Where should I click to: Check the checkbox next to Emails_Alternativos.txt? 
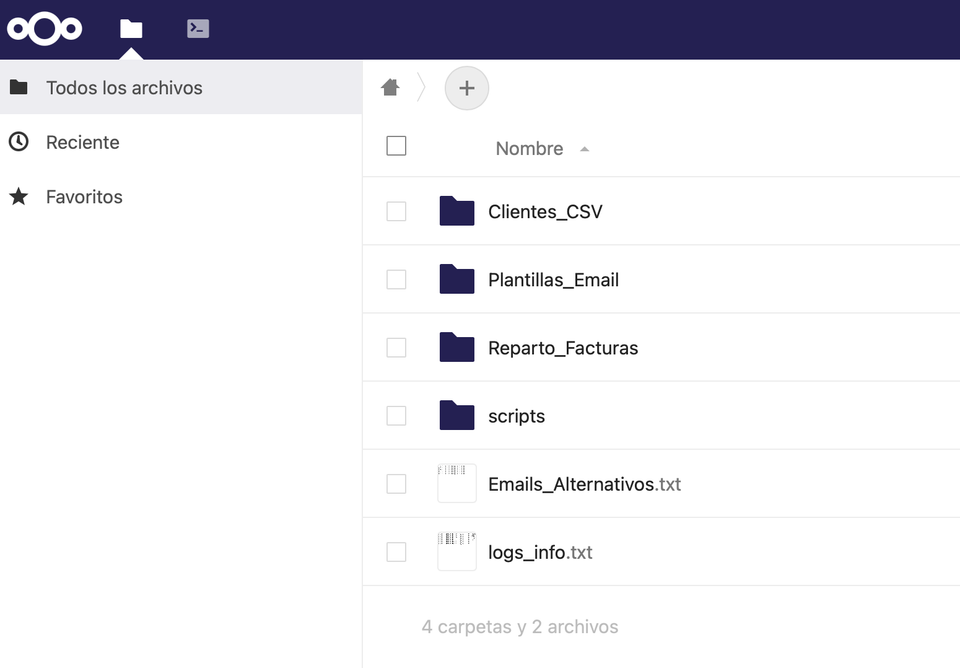coord(396,483)
